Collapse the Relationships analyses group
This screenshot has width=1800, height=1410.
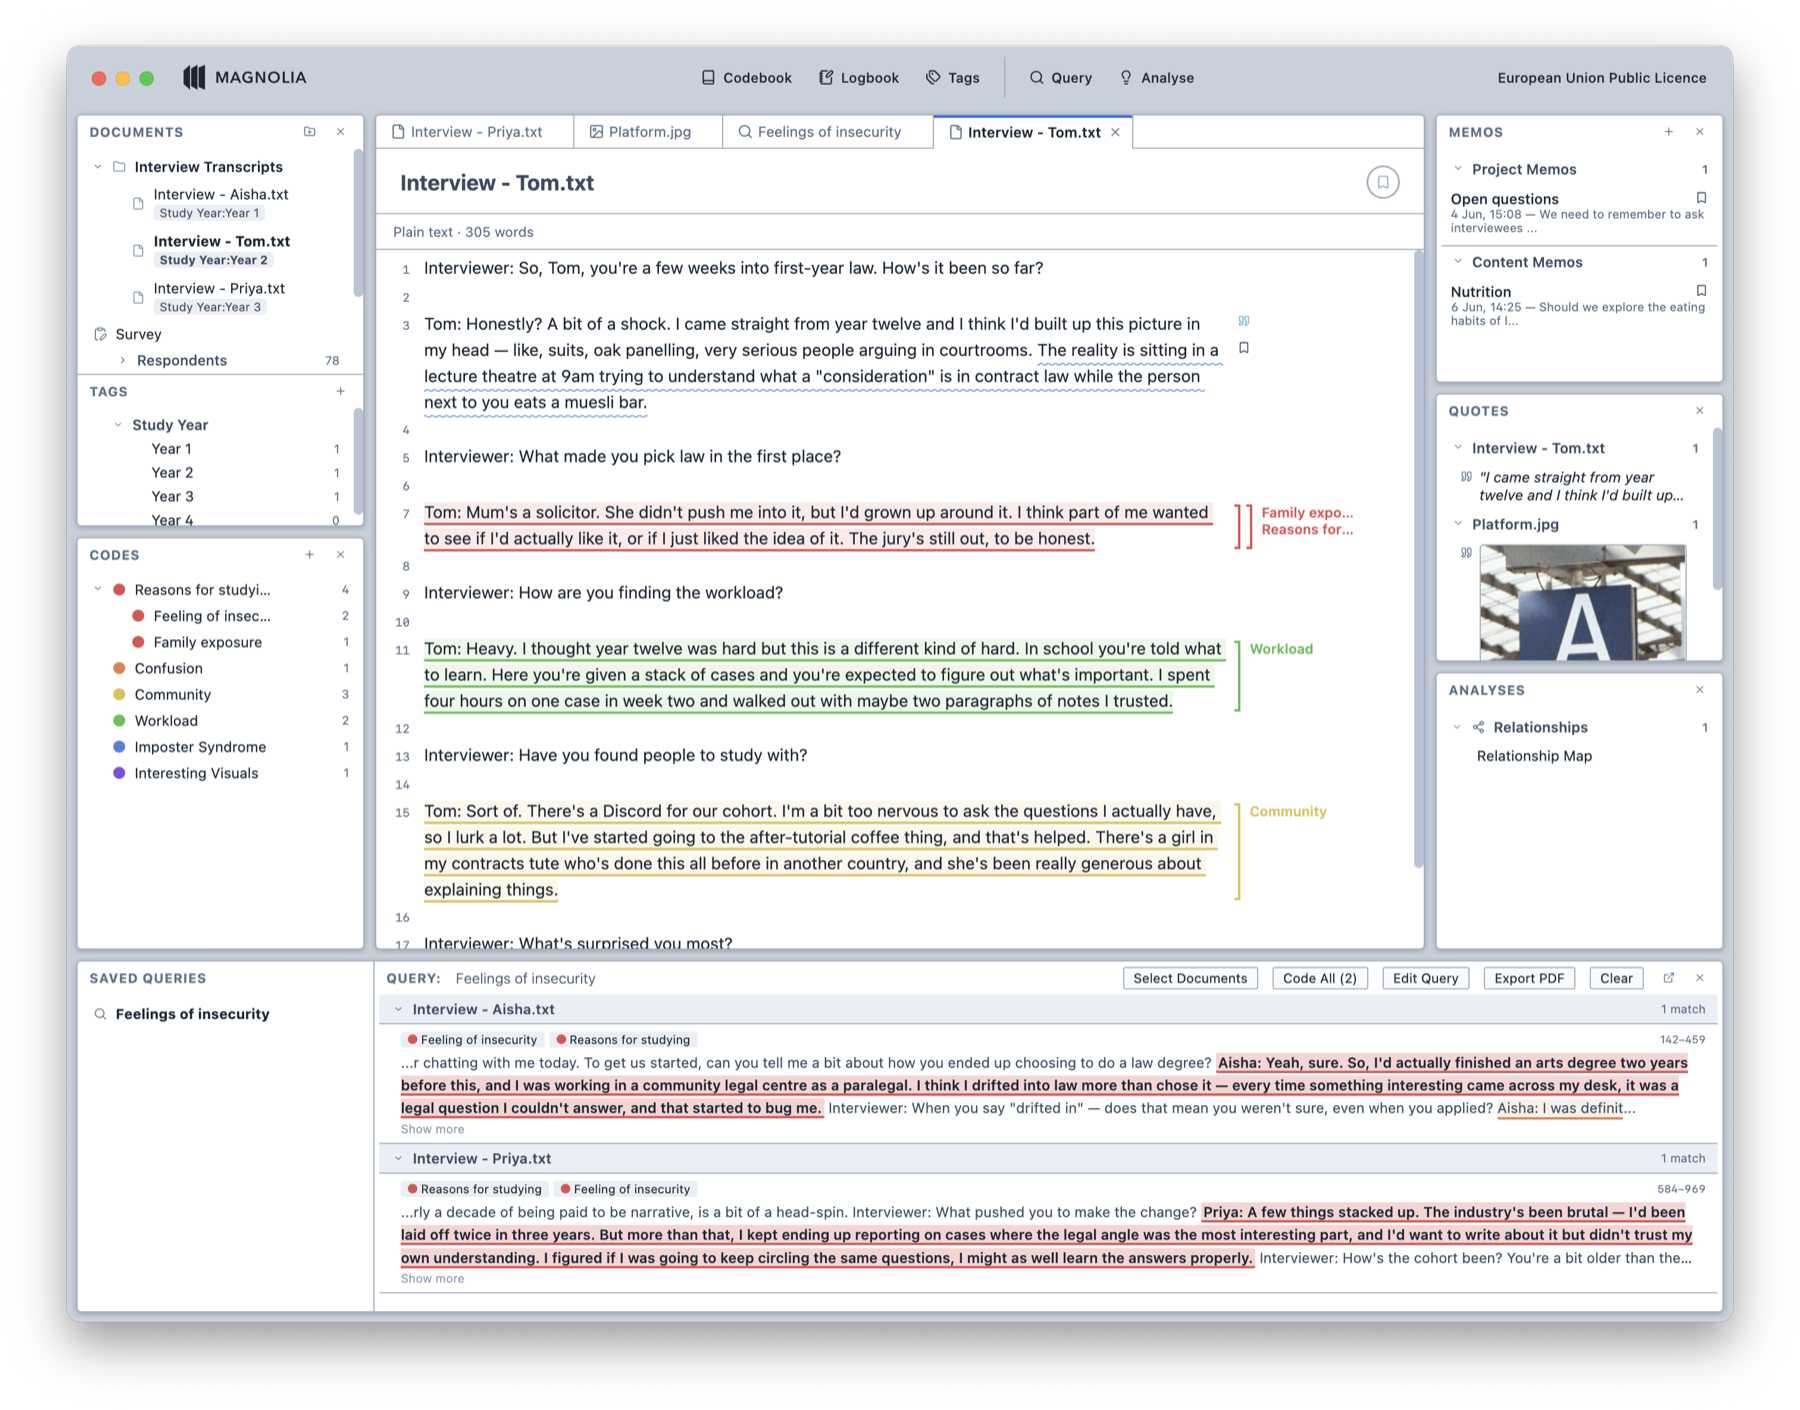tap(1458, 727)
